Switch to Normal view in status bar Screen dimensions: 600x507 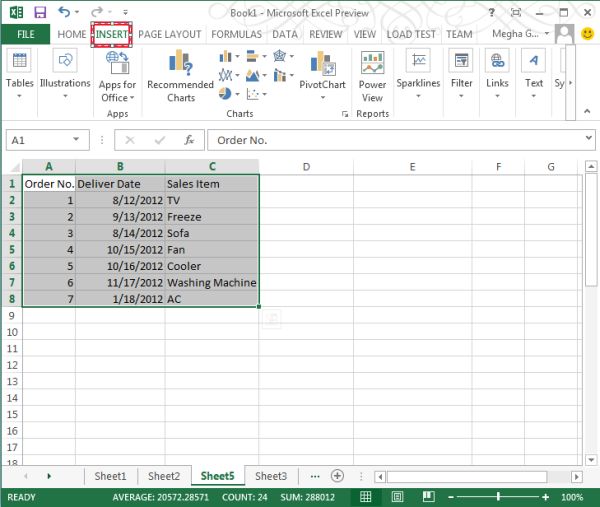(x=365, y=497)
